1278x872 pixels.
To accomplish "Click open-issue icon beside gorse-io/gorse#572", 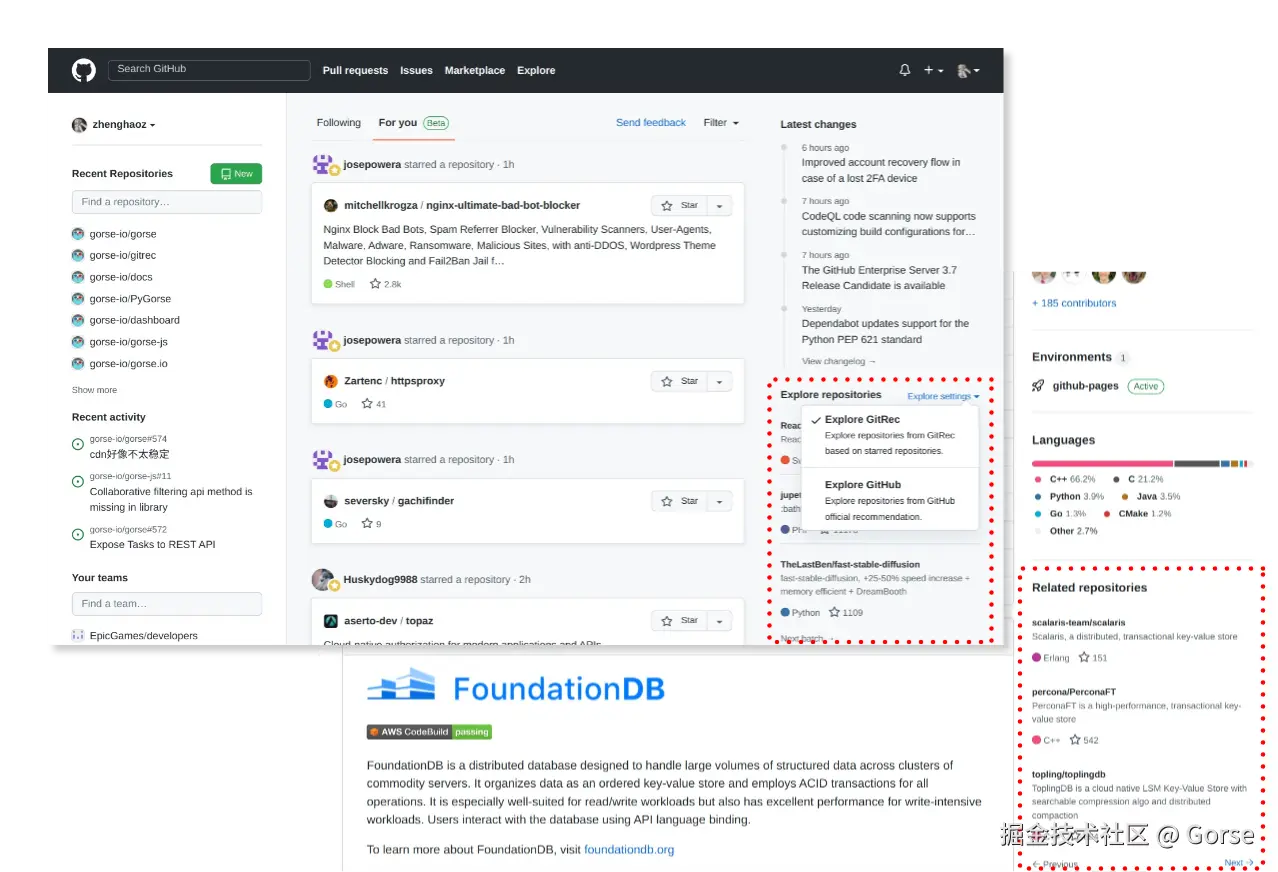I will coord(78,535).
